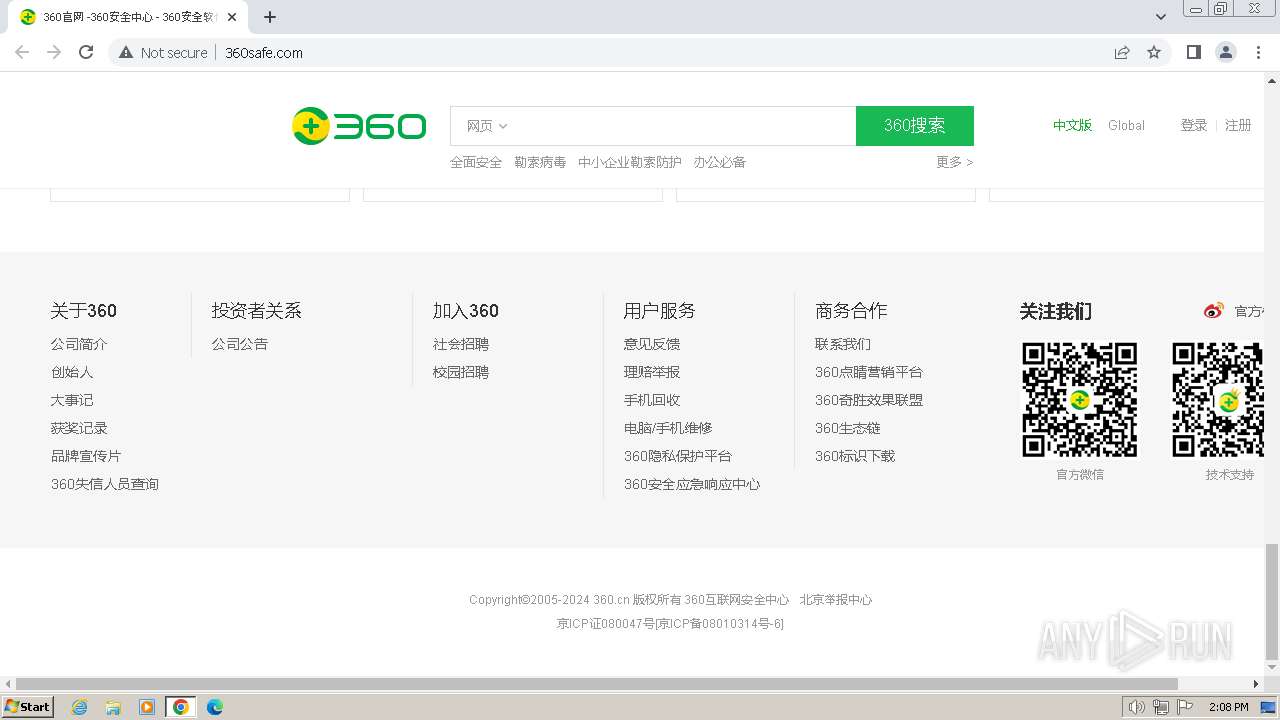Screen dimensions: 1280x720
Task: Open File Explorer in taskbar
Action: pos(113,707)
